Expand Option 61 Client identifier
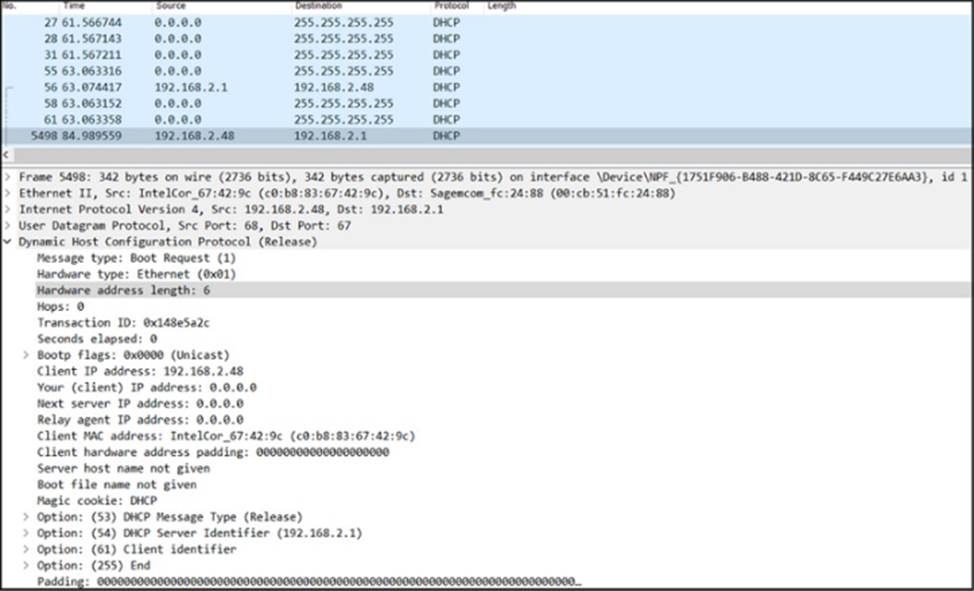The height and width of the screenshot is (591, 974). [27, 549]
